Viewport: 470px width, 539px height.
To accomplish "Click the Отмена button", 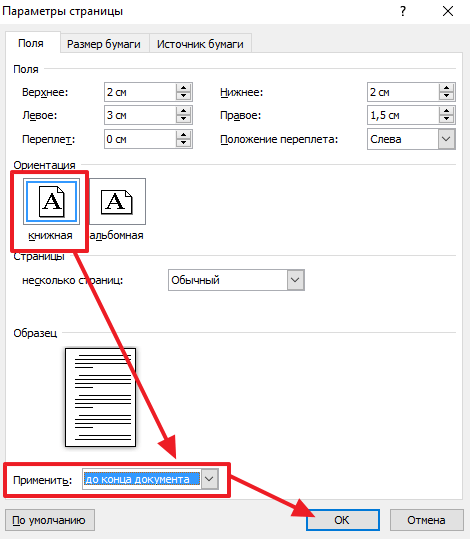I will tap(426, 520).
